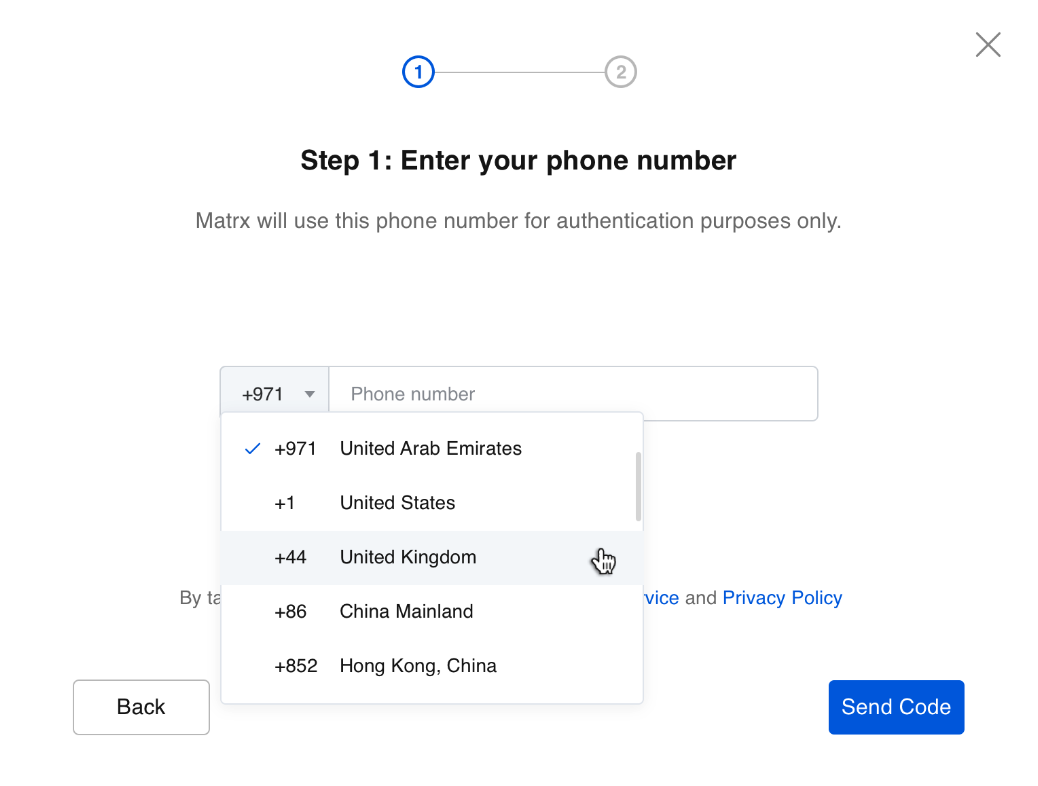Click the "Step 1: Enter your phone number" heading
Screen dimensions: 1038x786
[x=518, y=160]
